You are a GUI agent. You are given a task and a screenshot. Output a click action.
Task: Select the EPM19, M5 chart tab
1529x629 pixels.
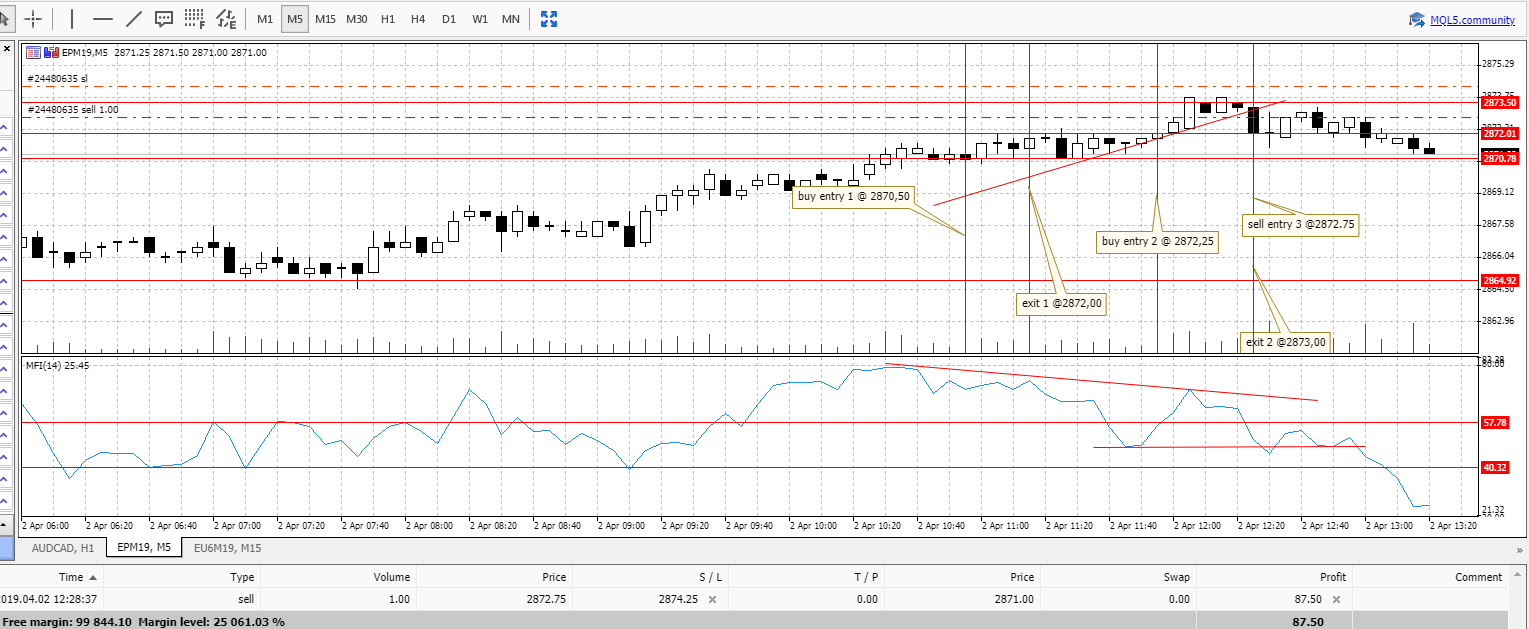click(143, 548)
